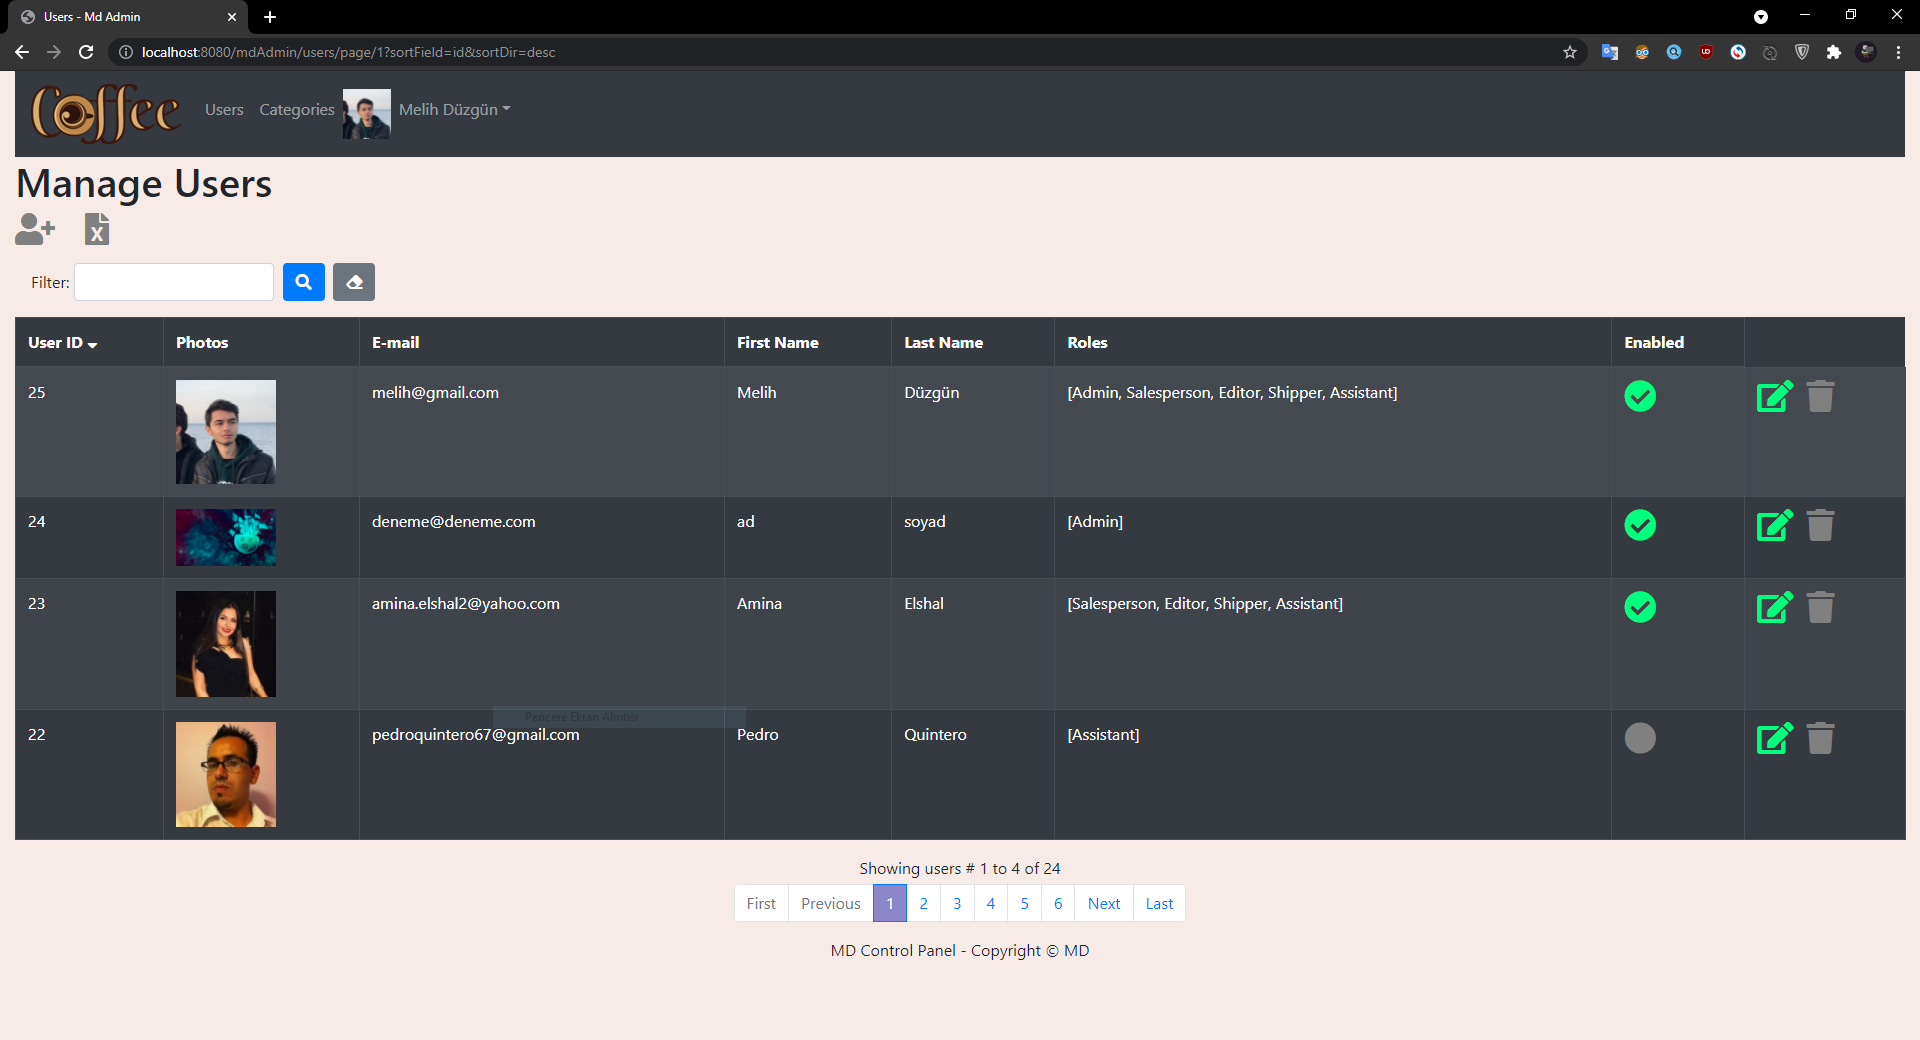Click the jellyfish photo of user 24
The image size is (1920, 1040).
[226, 537]
